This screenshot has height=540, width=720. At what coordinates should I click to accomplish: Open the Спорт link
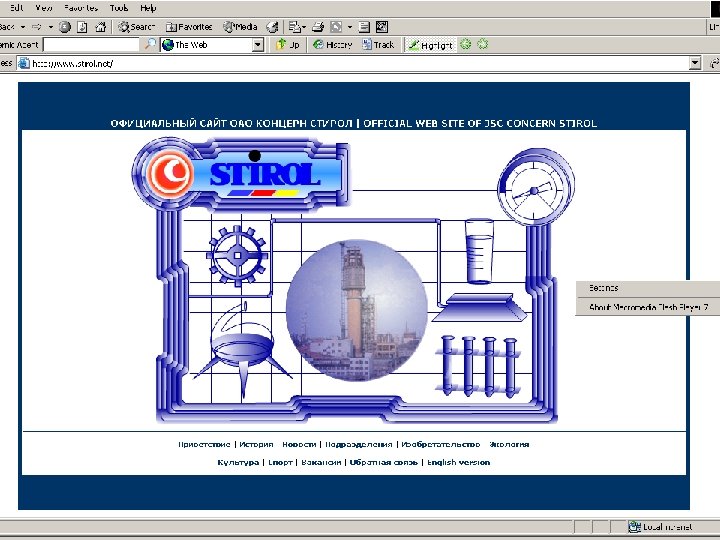click(x=280, y=462)
